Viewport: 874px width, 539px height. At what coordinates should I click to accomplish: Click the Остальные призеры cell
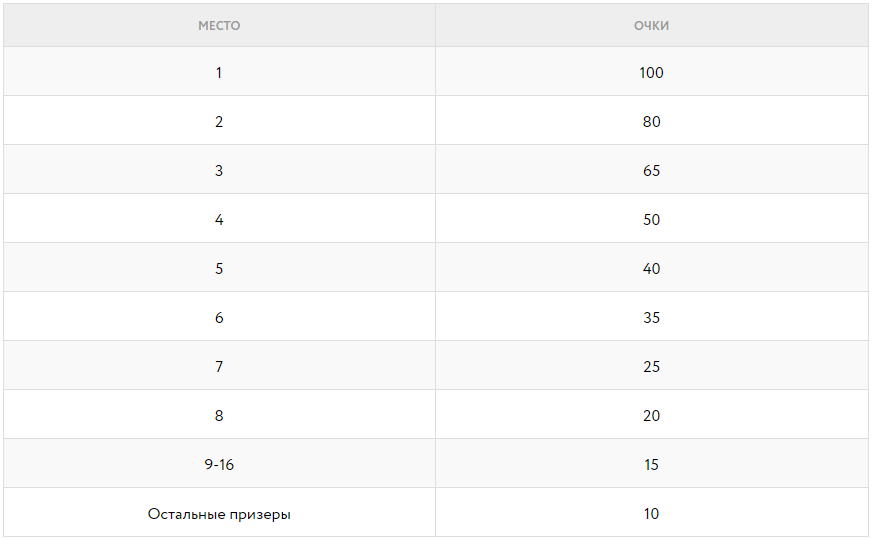[x=219, y=514]
